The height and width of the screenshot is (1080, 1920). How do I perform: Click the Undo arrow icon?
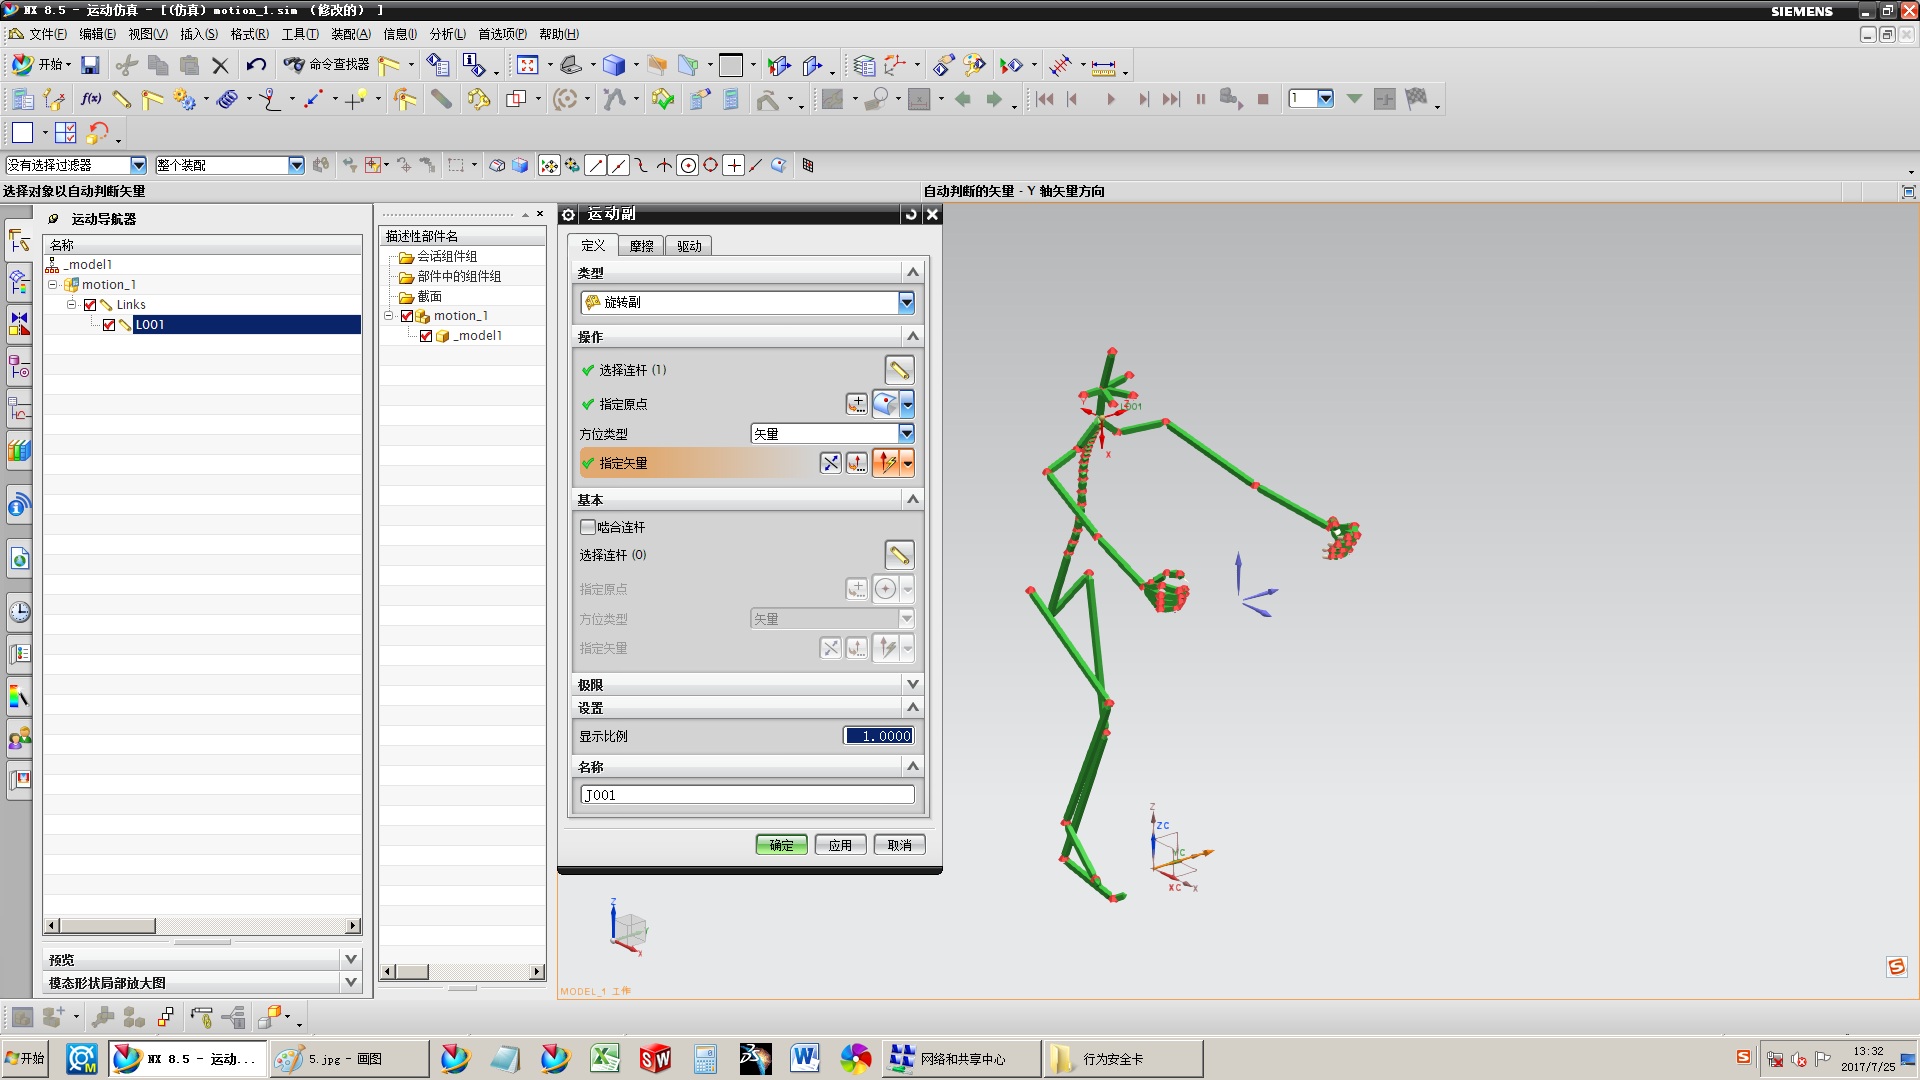pyautogui.click(x=256, y=66)
